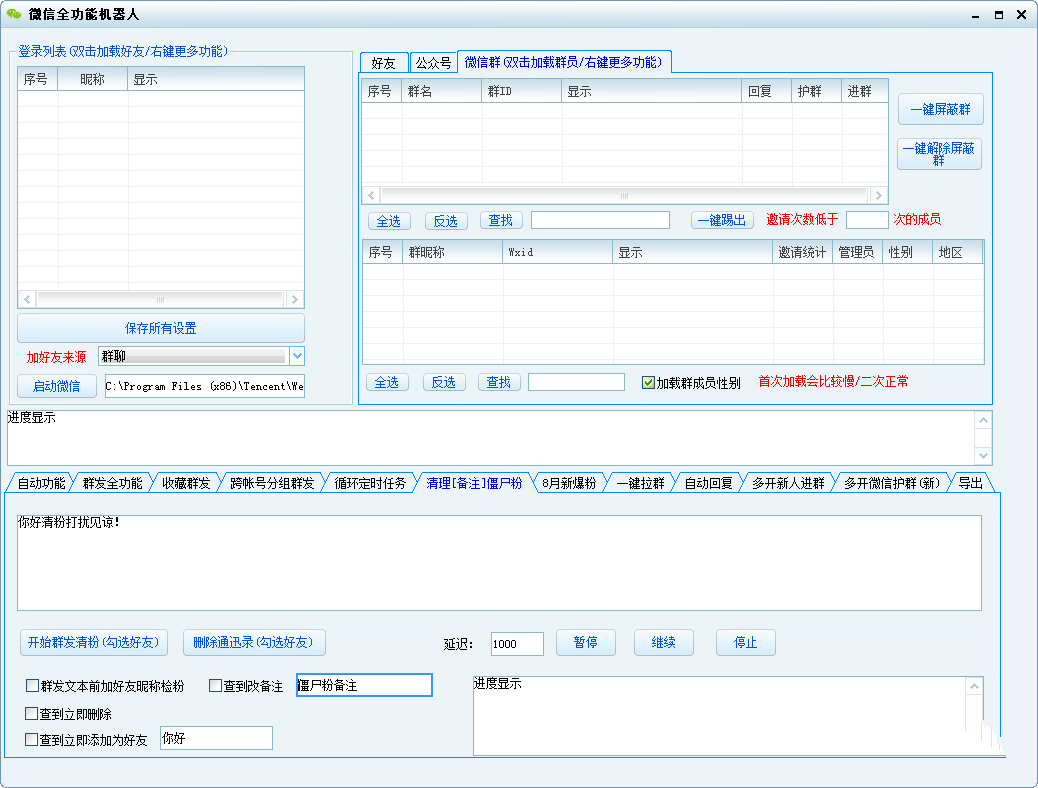Open the 自动回复 tab
Image resolution: width=1038 pixels, height=788 pixels.
point(708,483)
